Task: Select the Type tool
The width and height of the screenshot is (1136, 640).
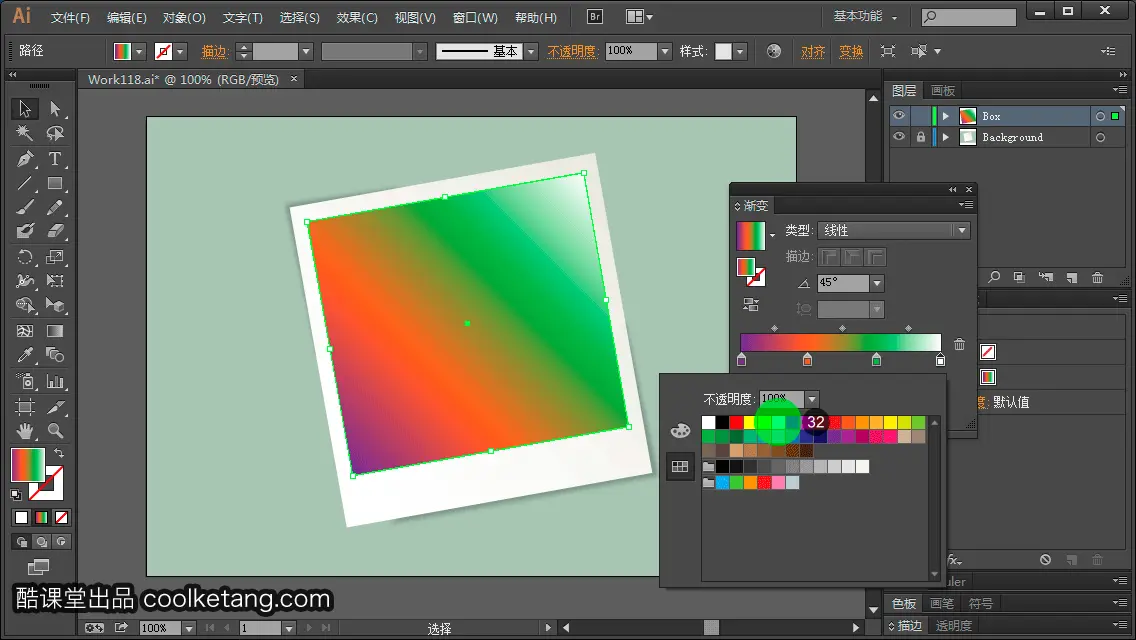Action: tap(55, 159)
